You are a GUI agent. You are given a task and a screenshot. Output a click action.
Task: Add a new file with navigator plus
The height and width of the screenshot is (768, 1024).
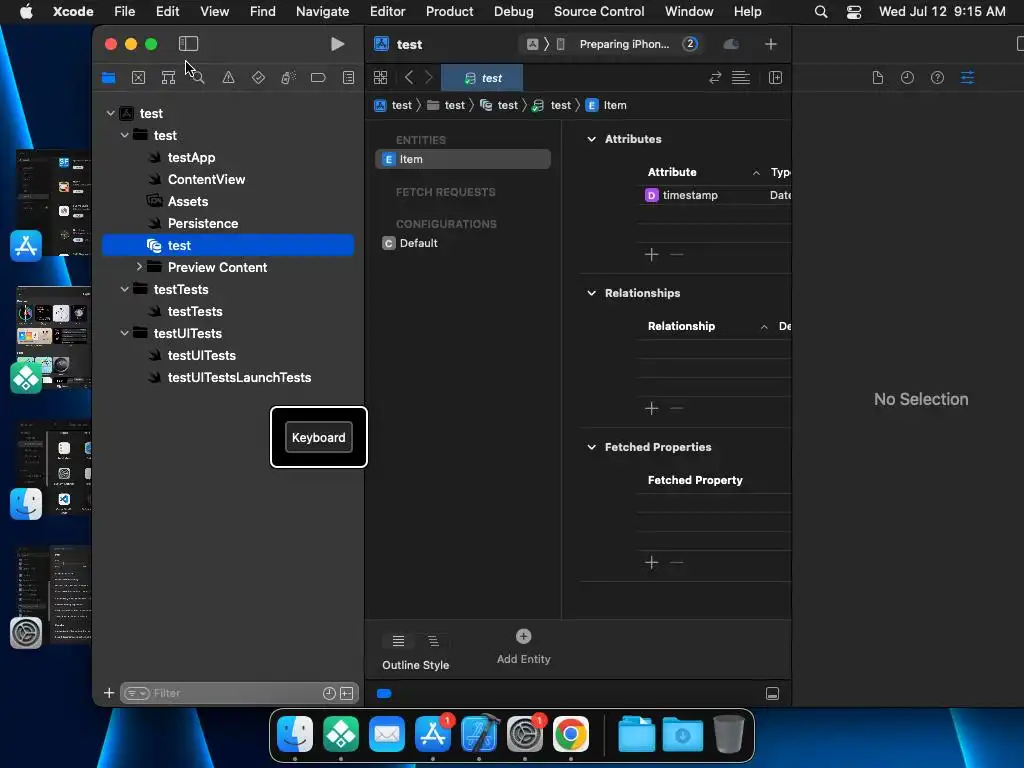point(109,693)
